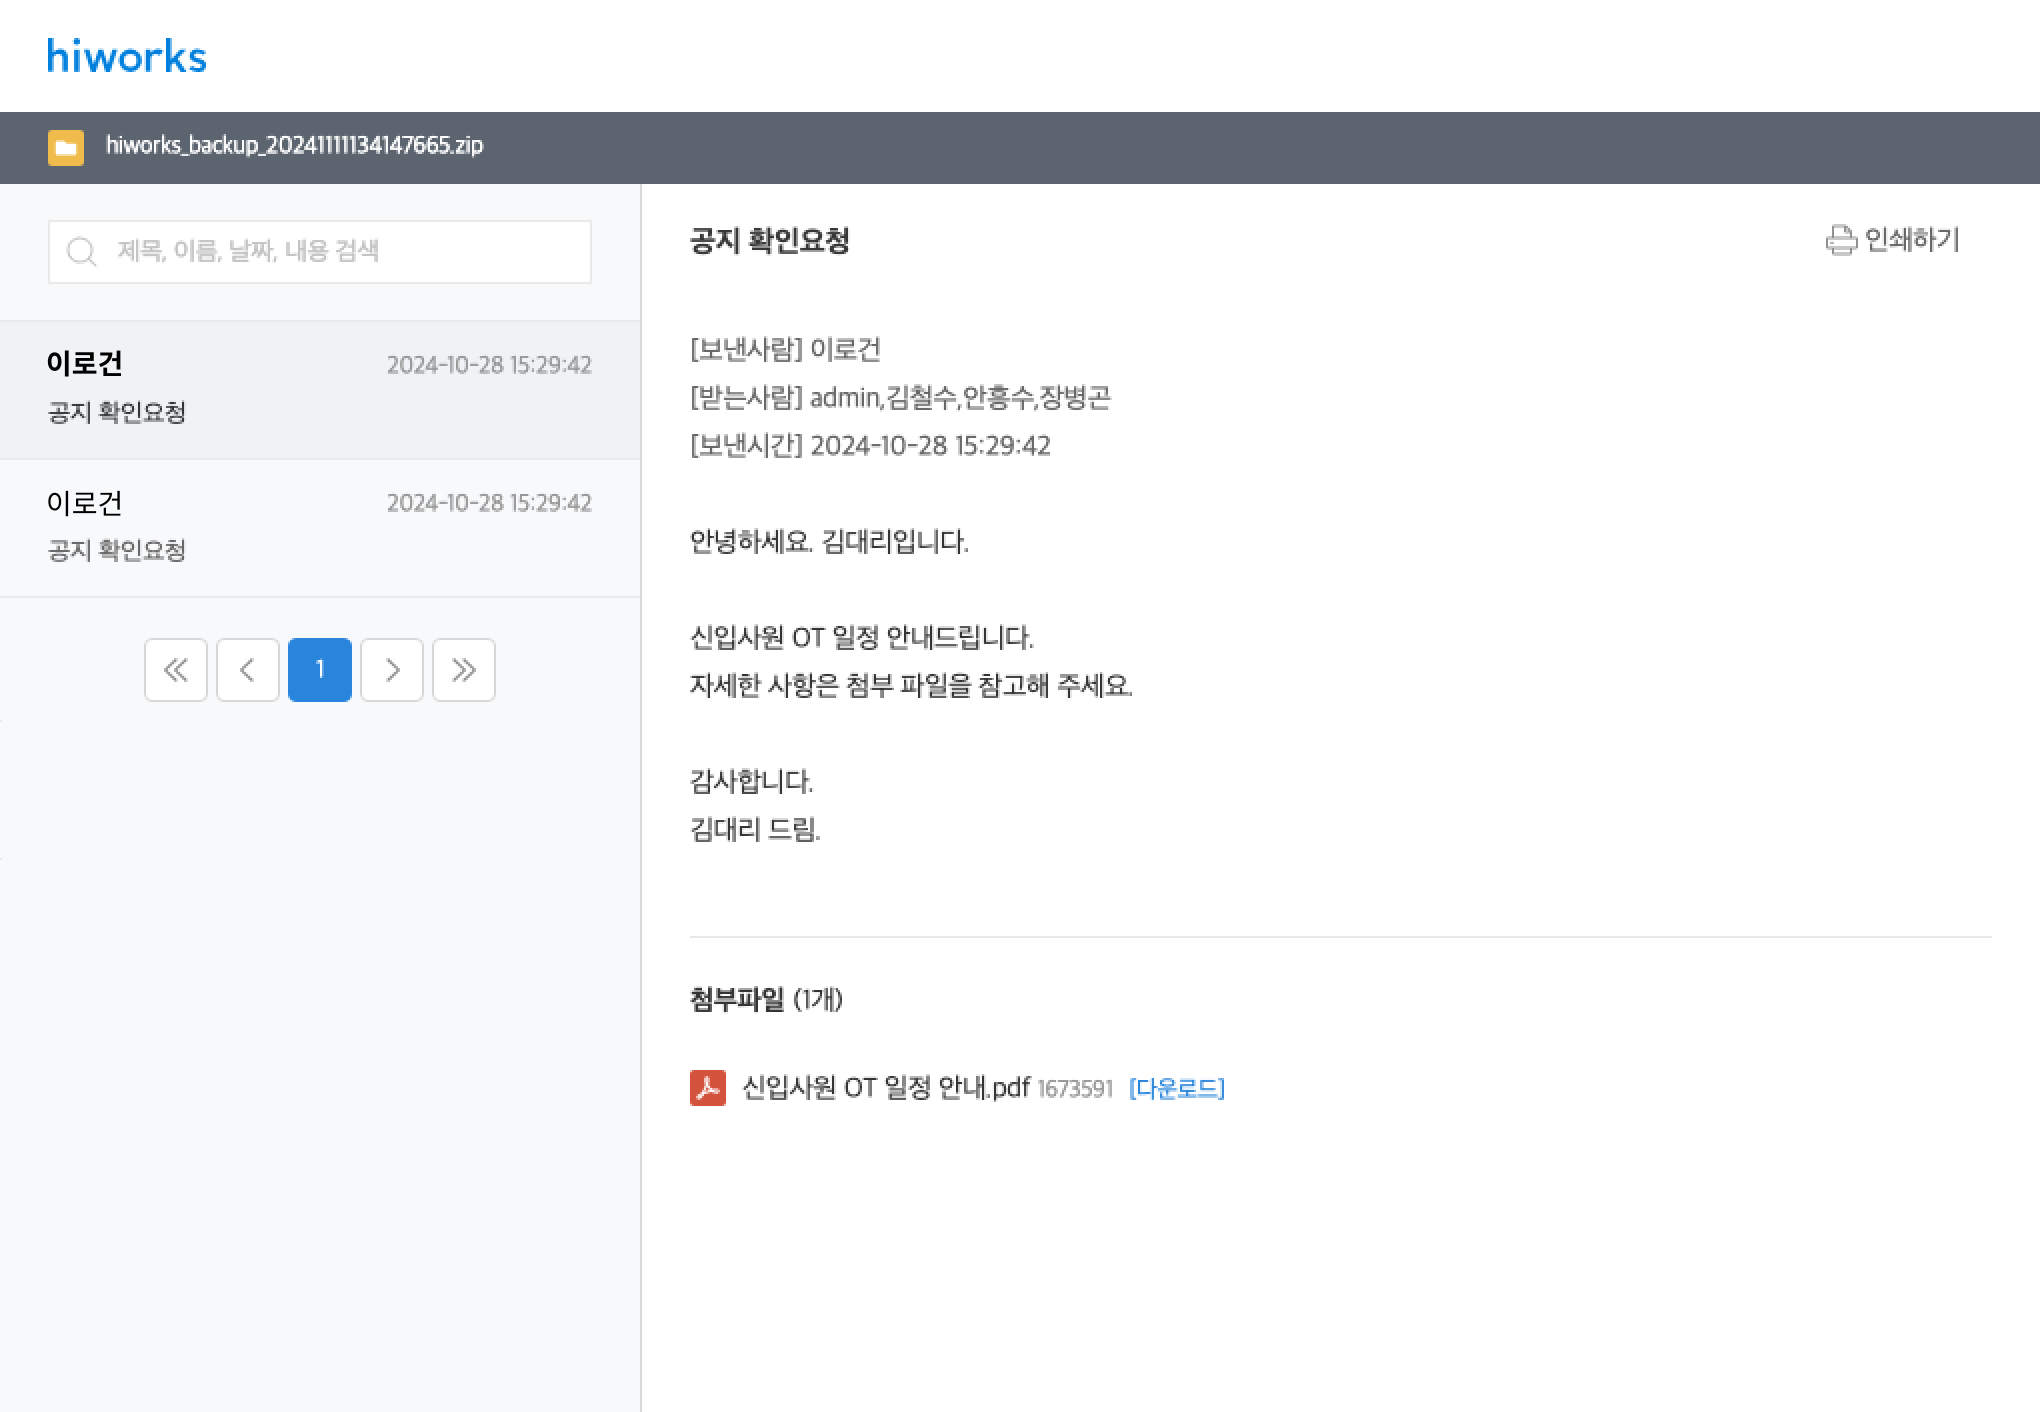Select page number 1 button

320,670
